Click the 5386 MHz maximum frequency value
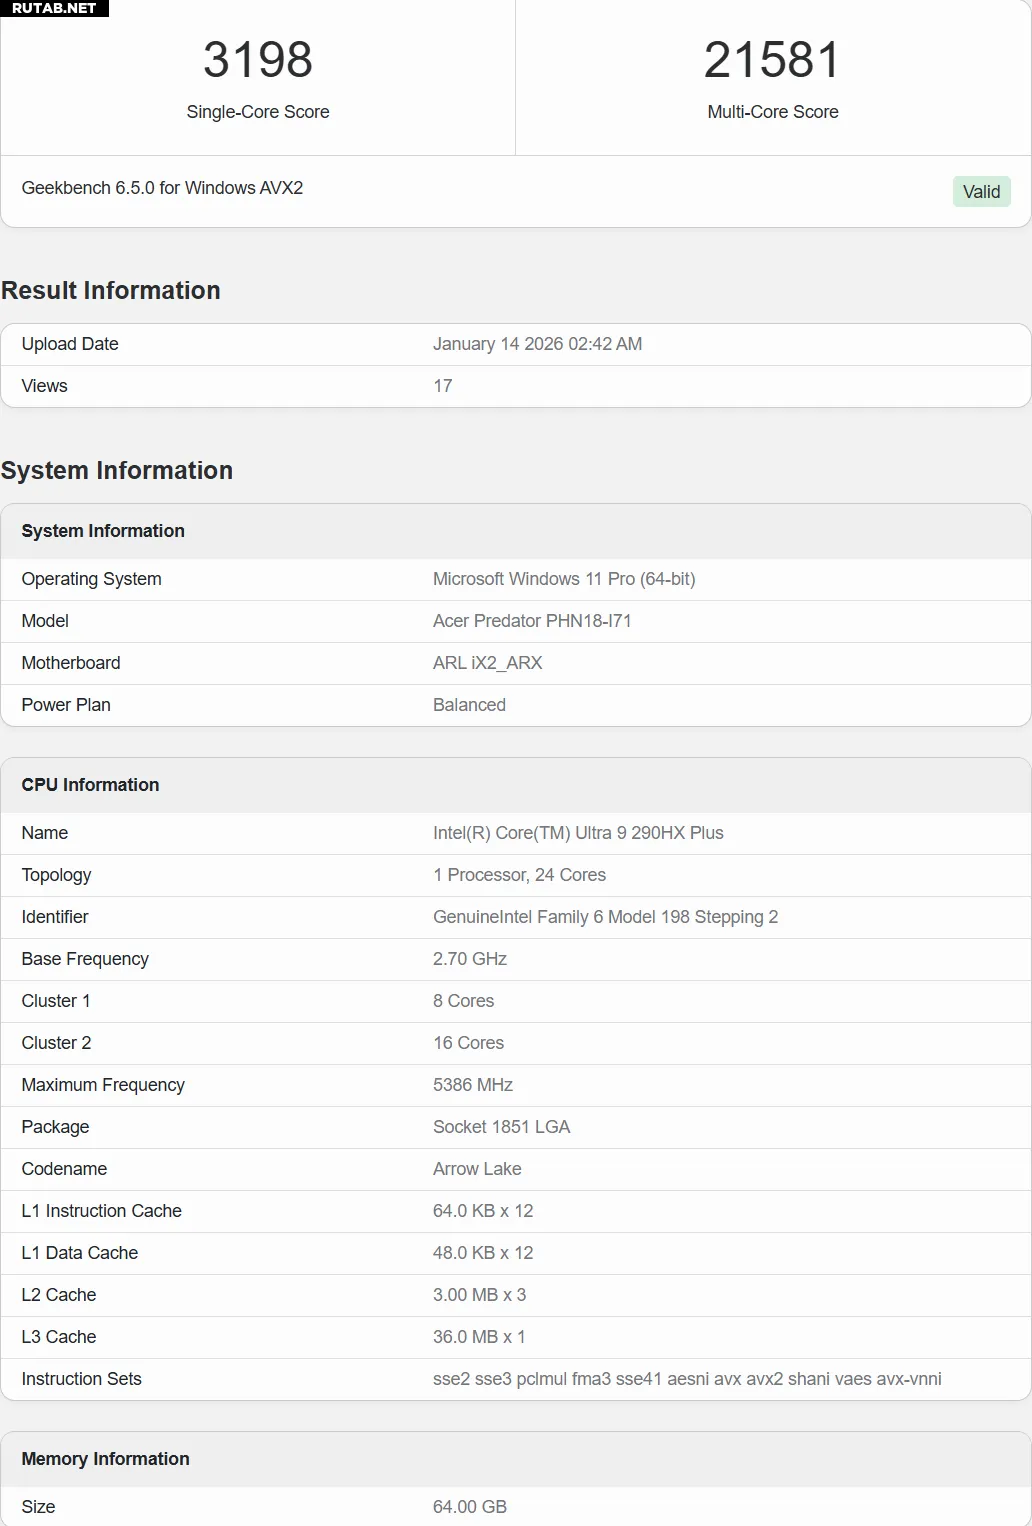The height and width of the screenshot is (1526, 1032). click(x=473, y=1085)
